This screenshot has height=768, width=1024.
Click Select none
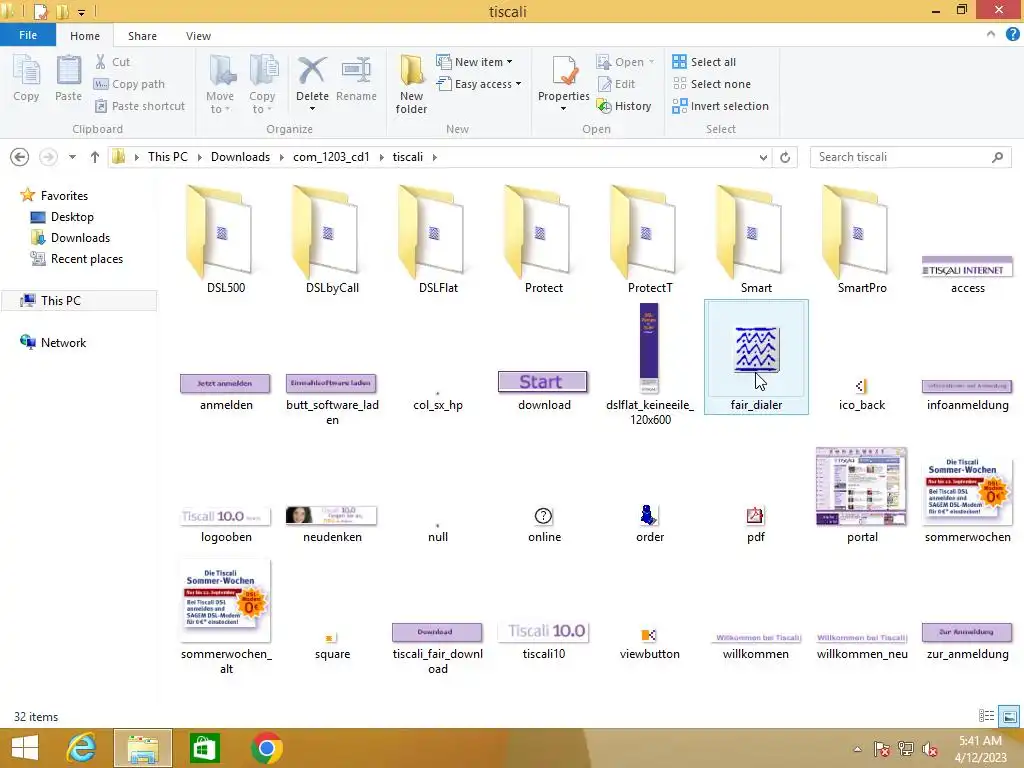(712, 84)
